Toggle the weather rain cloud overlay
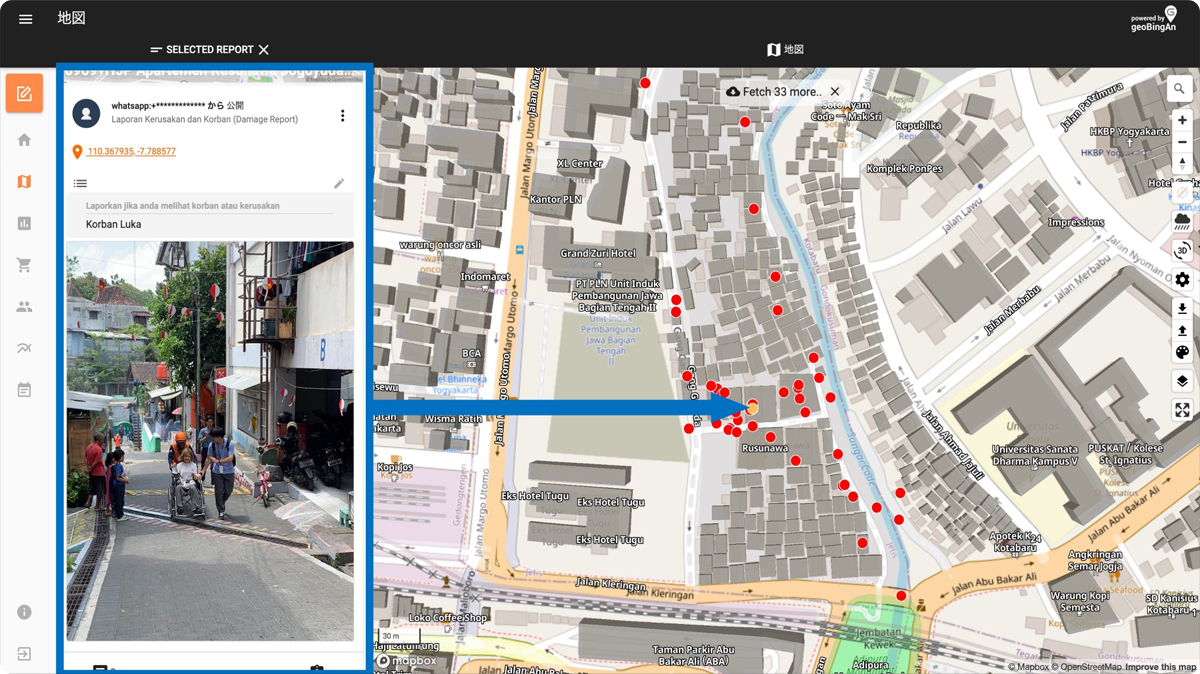1200x674 pixels. click(1181, 220)
